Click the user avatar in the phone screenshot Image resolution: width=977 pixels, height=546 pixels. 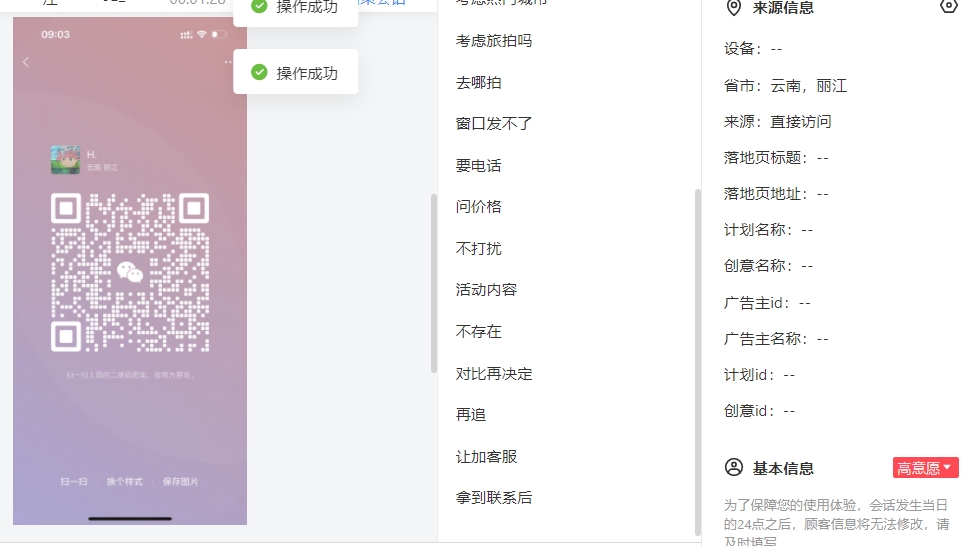click(65, 160)
